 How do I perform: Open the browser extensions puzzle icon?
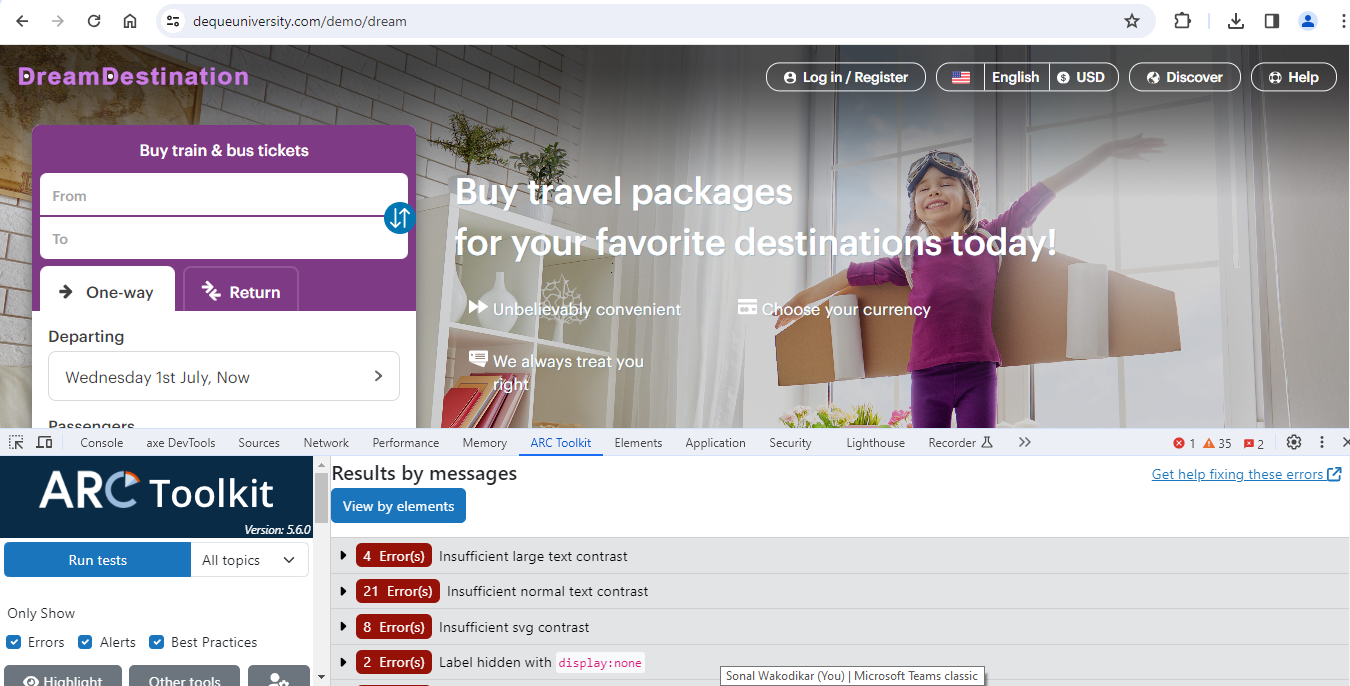[x=1182, y=21]
